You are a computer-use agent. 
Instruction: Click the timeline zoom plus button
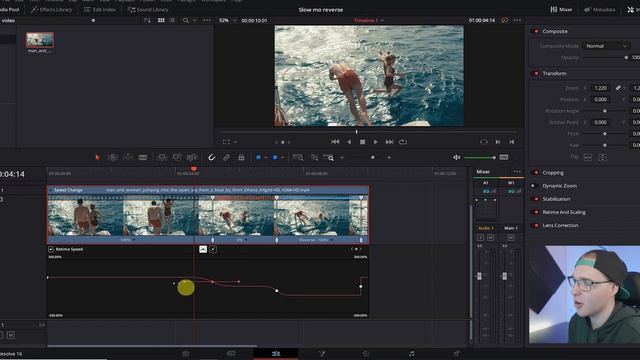click(389, 158)
